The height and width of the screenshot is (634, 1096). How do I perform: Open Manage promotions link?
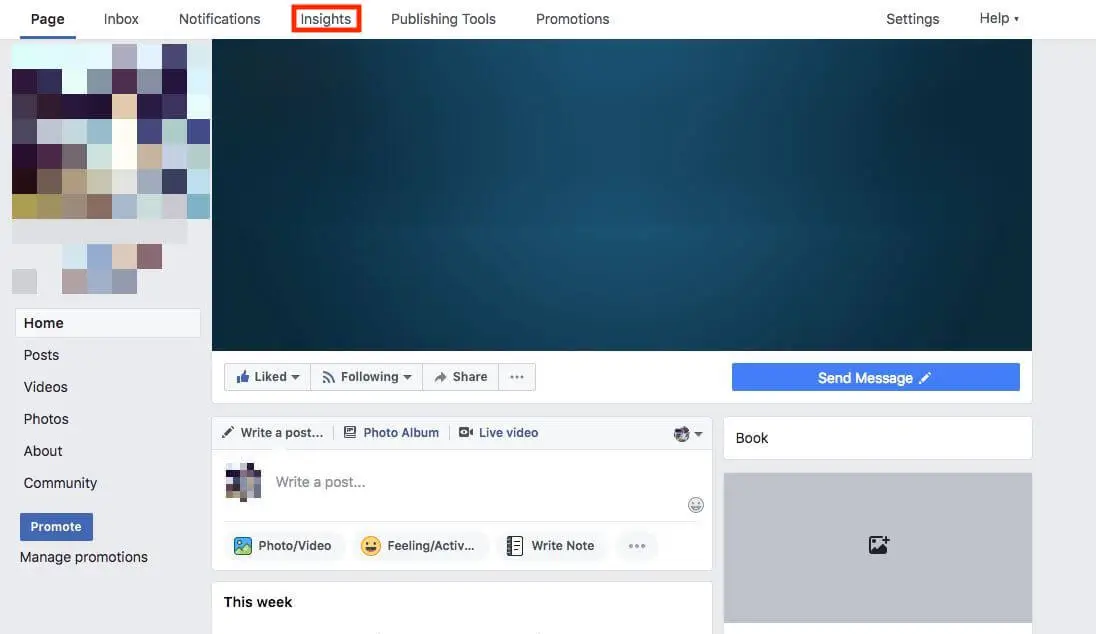coord(84,557)
